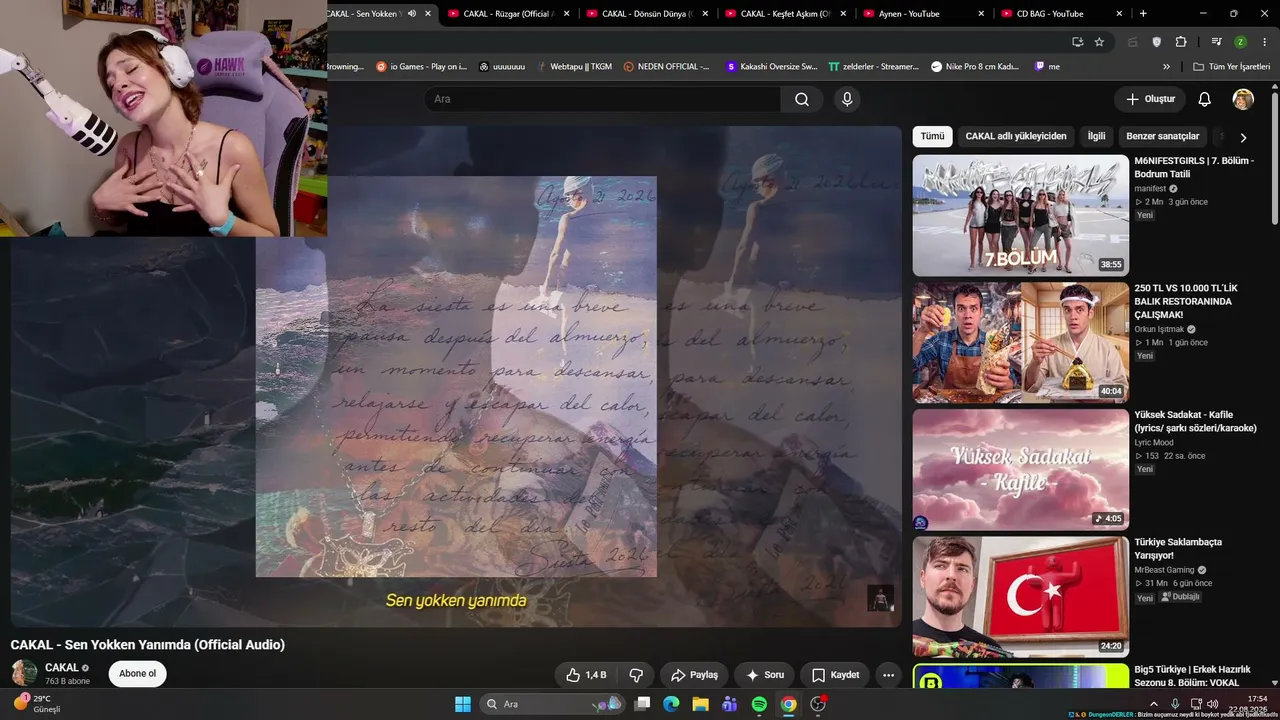This screenshot has width=1280, height=720.
Task: Select the İlgili filter chip
Action: (x=1096, y=136)
